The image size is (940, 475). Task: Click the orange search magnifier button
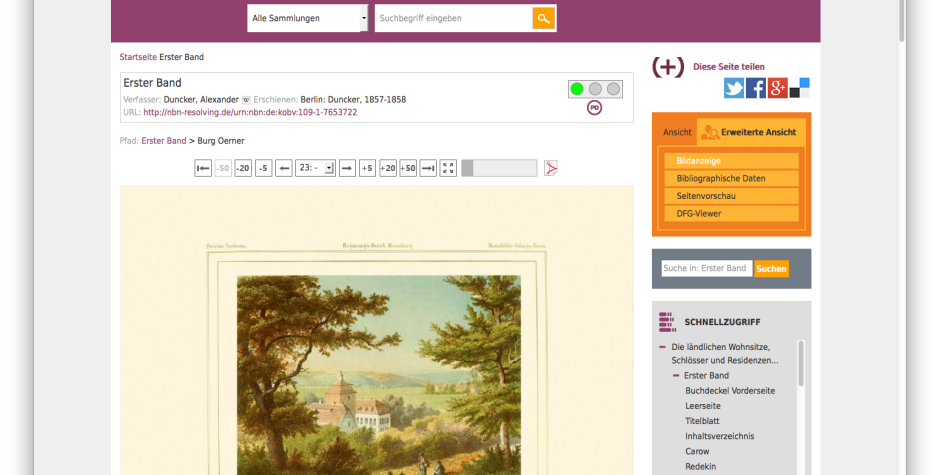pyautogui.click(x=543, y=19)
